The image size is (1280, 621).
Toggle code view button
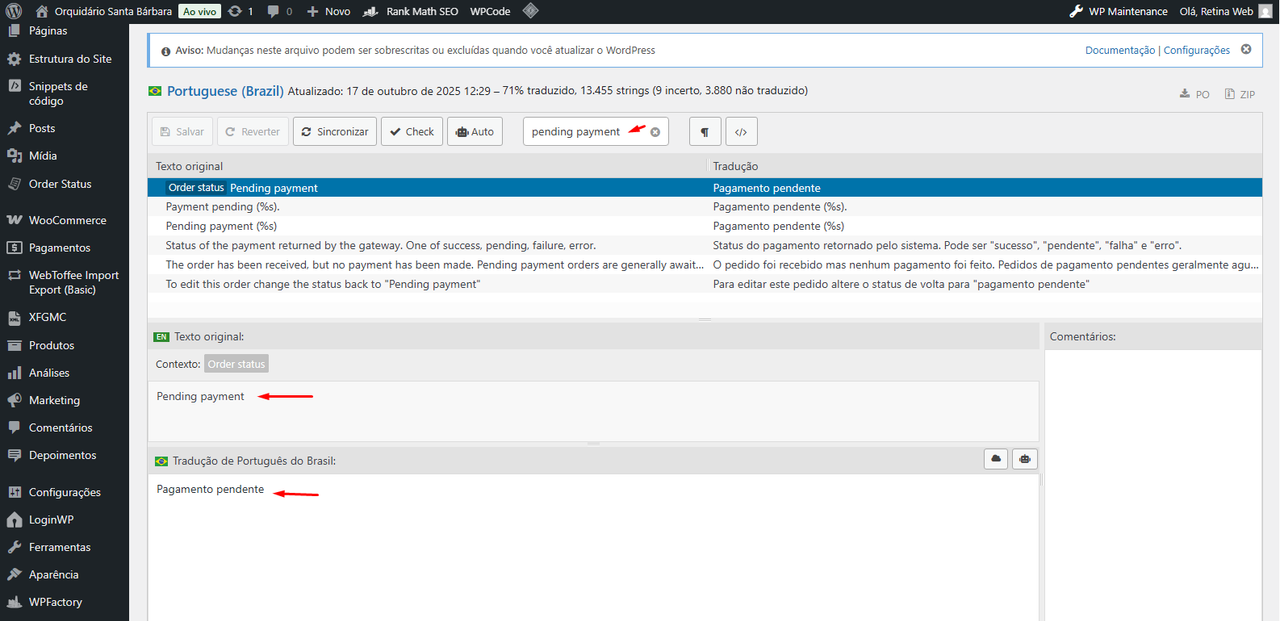point(741,131)
